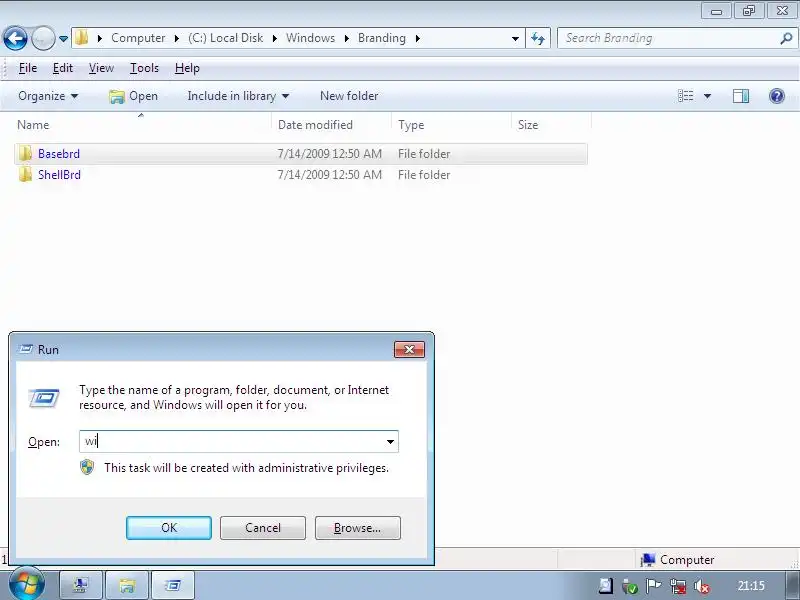Expand the arrow after Branding breadcrumb

[x=418, y=38]
